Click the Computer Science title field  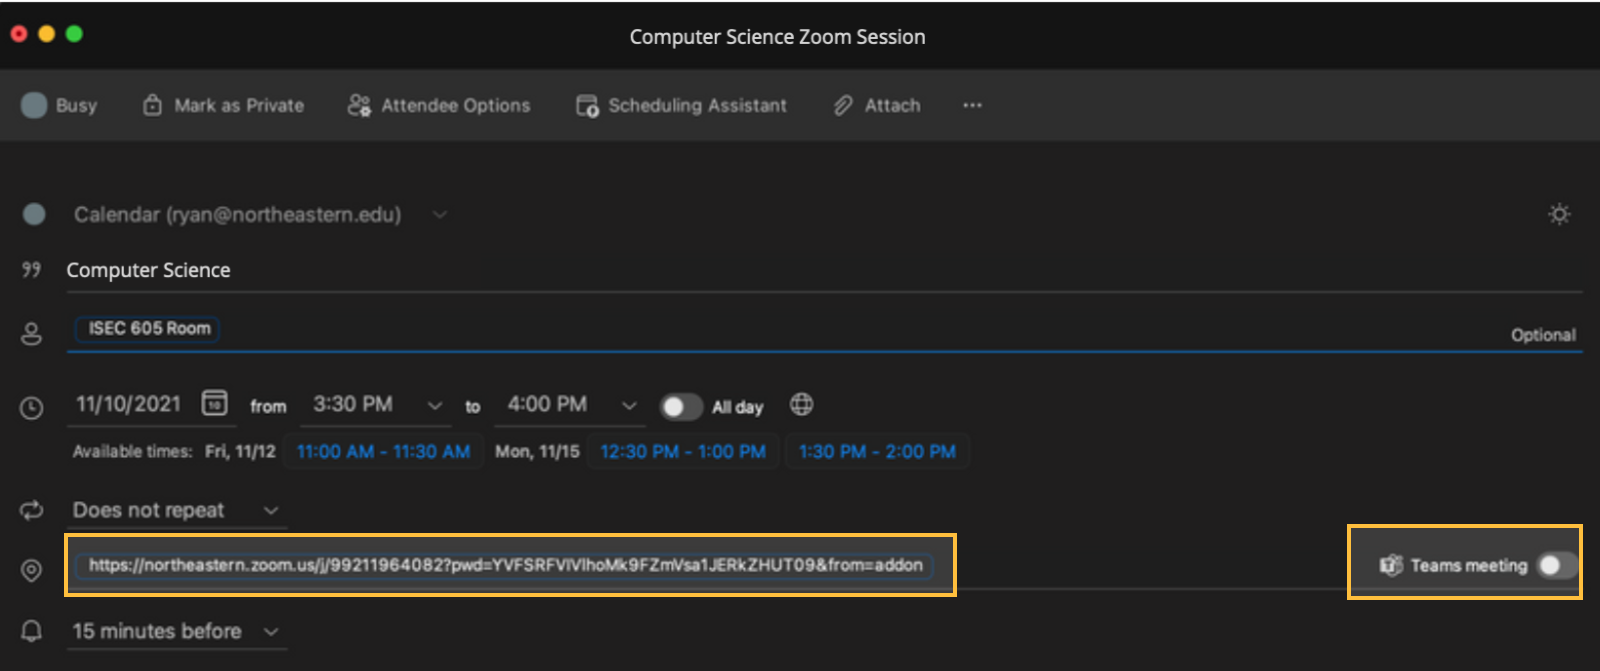click(600, 271)
